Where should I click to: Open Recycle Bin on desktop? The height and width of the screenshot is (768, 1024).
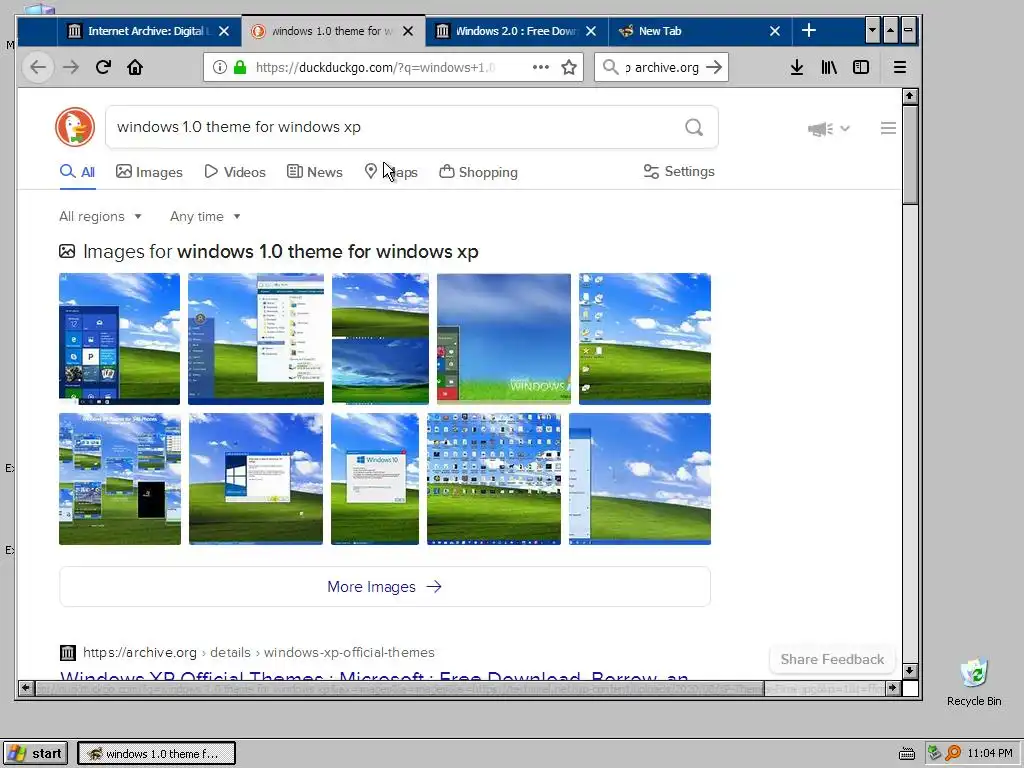(x=974, y=682)
